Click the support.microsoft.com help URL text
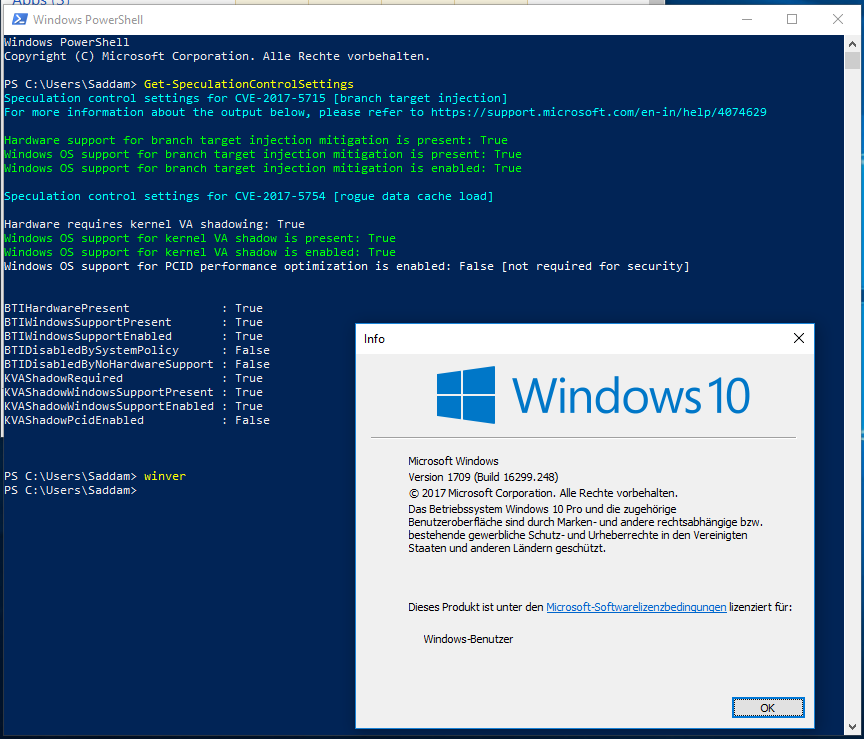The width and height of the screenshot is (864, 739). [x=598, y=112]
